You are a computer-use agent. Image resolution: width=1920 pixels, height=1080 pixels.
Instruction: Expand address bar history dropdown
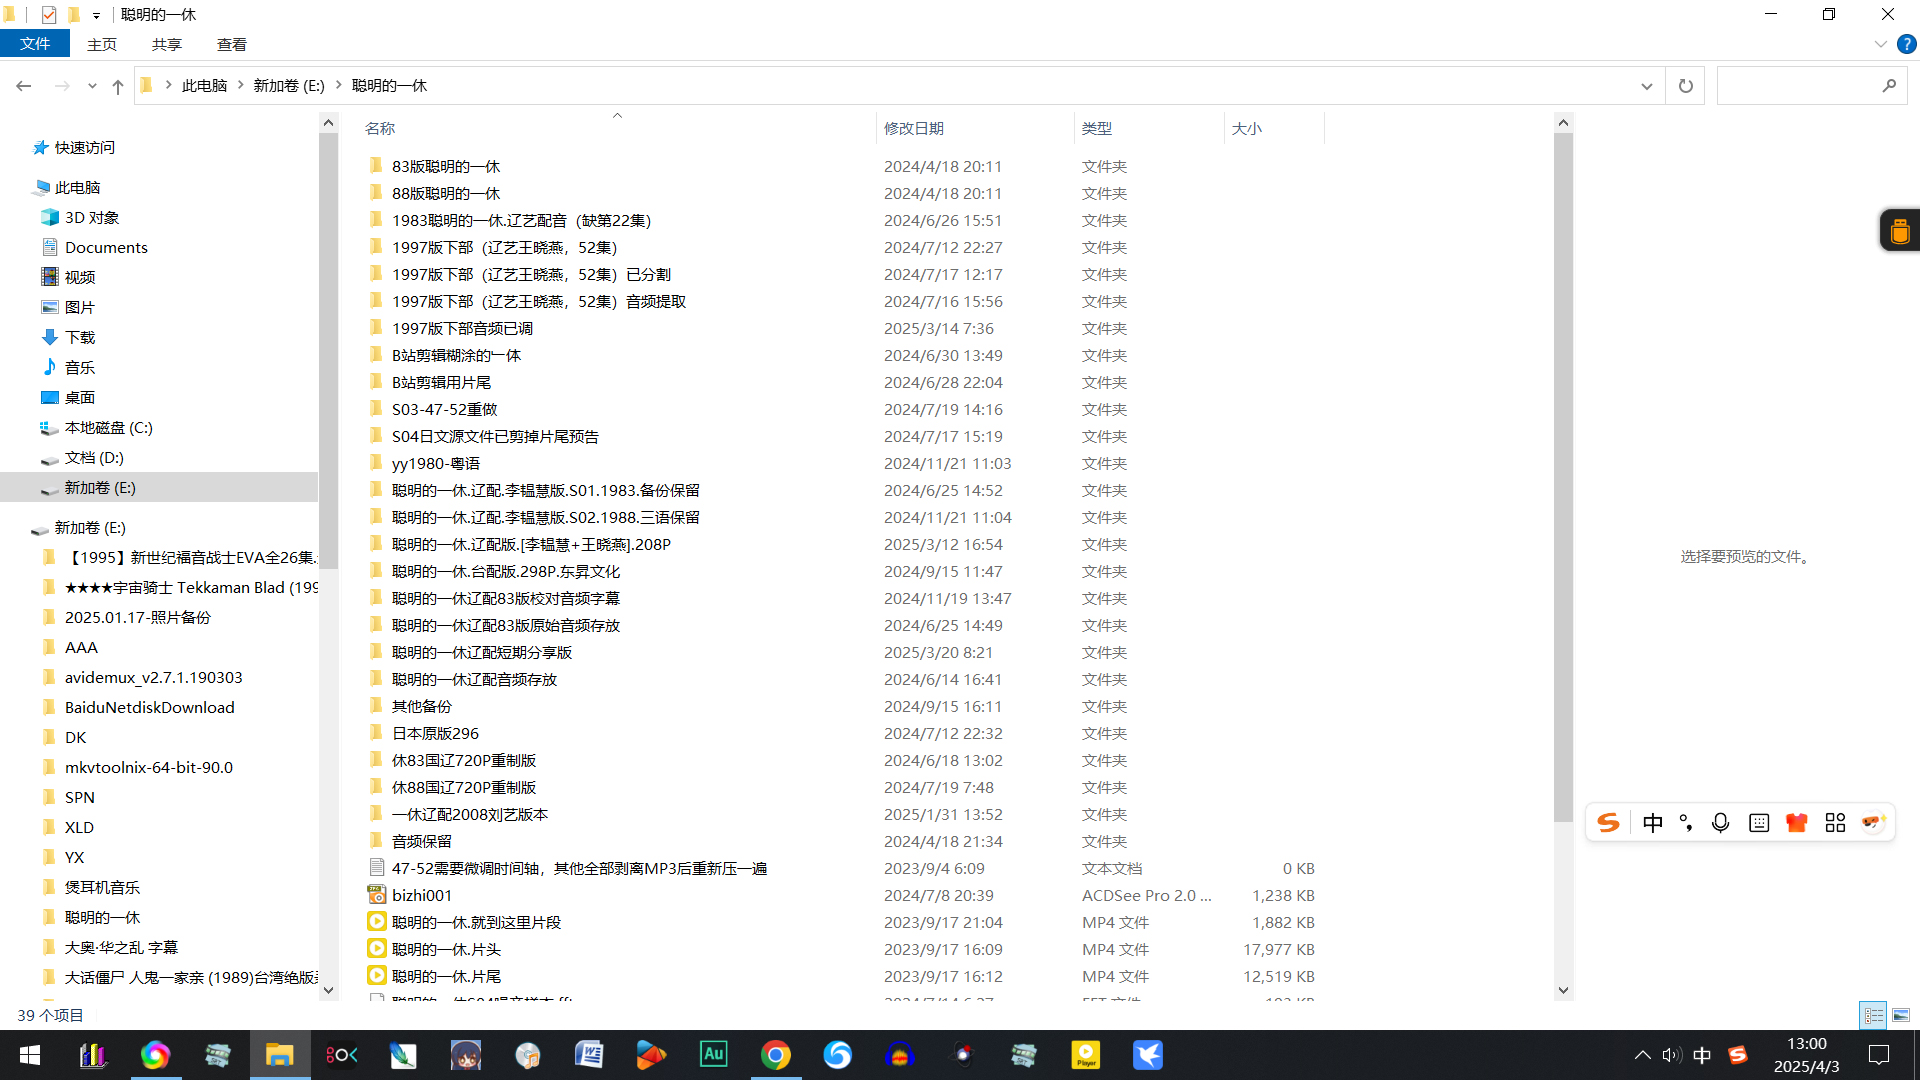1646,86
